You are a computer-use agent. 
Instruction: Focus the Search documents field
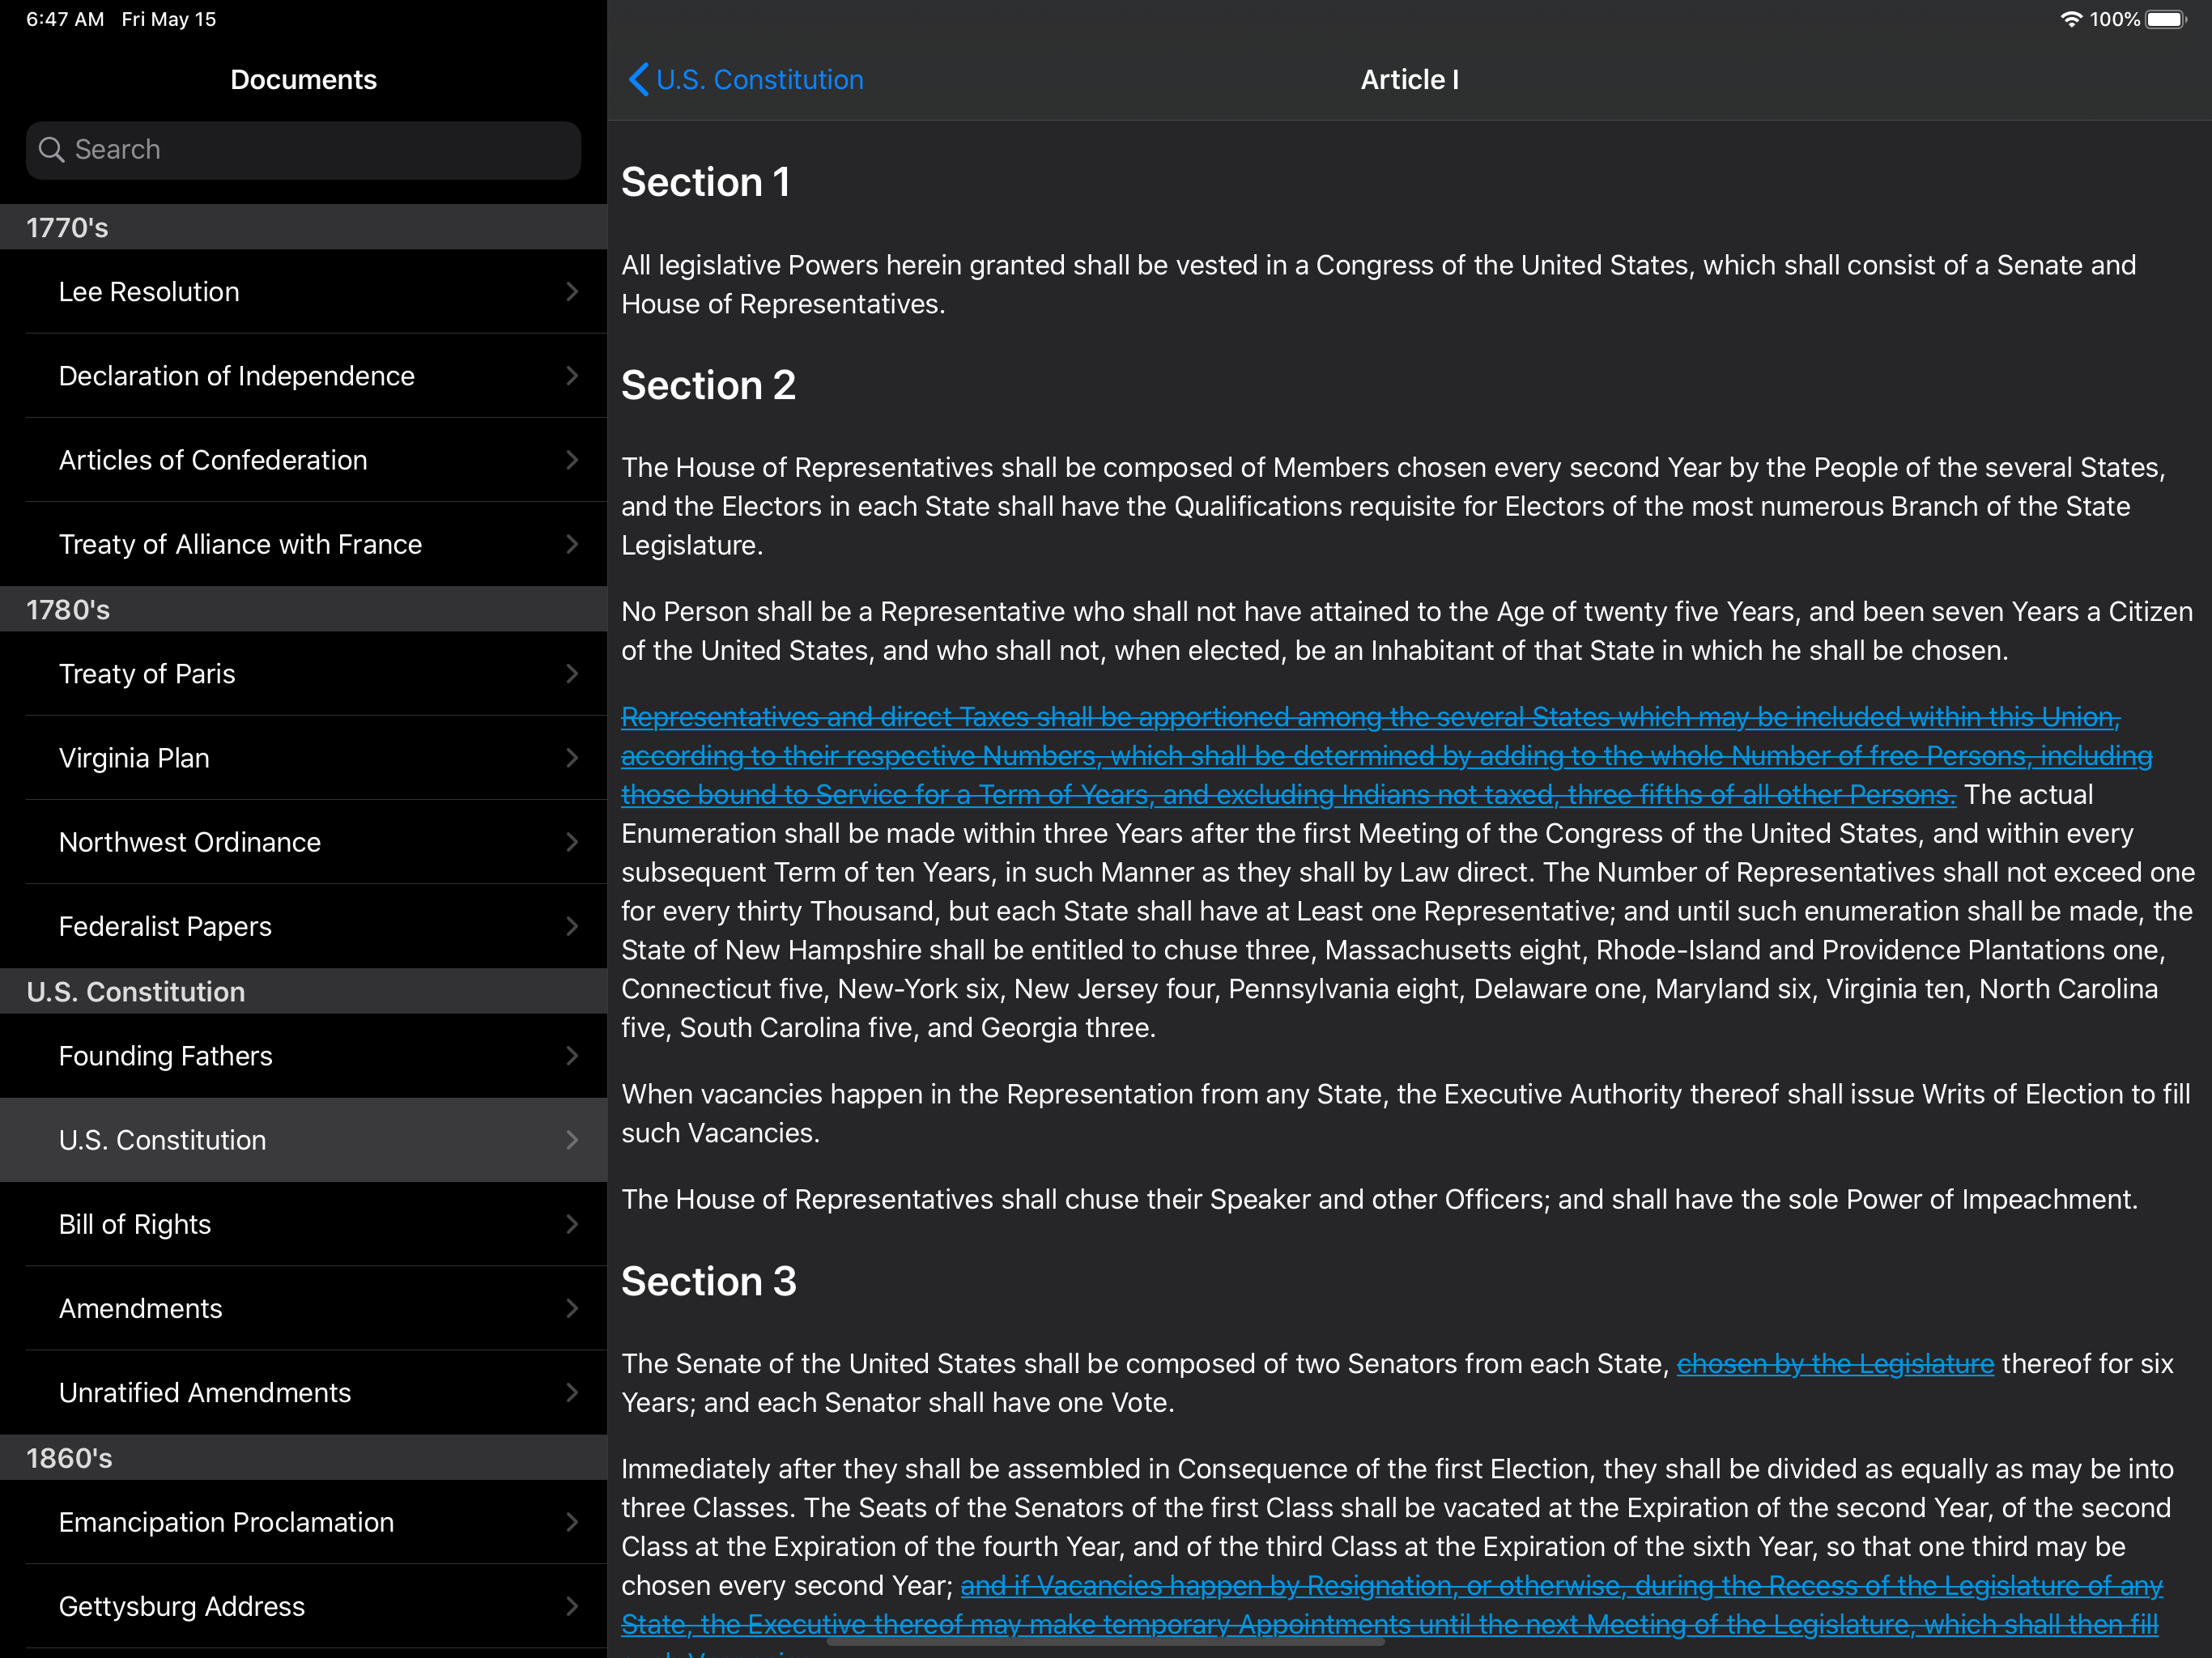pyautogui.click(x=303, y=150)
